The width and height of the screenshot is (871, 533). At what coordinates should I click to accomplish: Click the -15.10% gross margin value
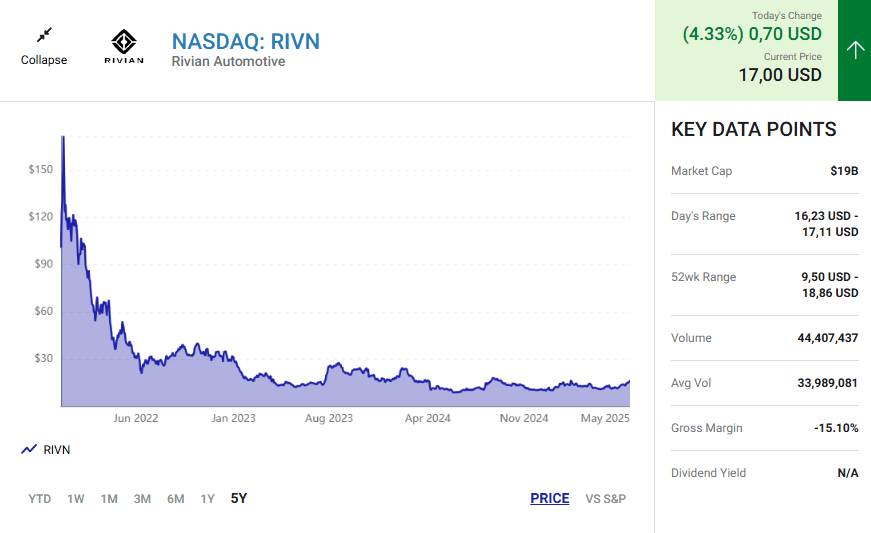pyautogui.click(x=836, y=428)
